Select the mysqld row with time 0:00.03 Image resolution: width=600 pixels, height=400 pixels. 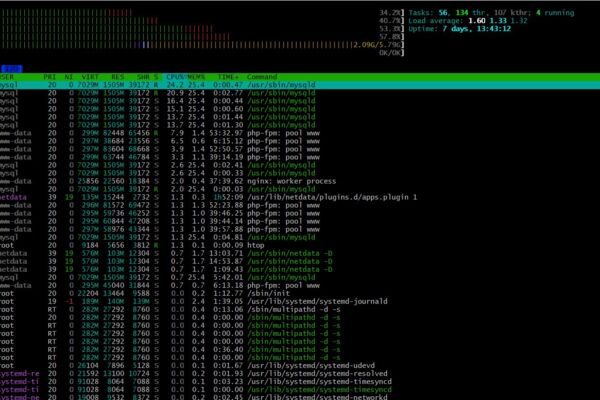point(300,189)
